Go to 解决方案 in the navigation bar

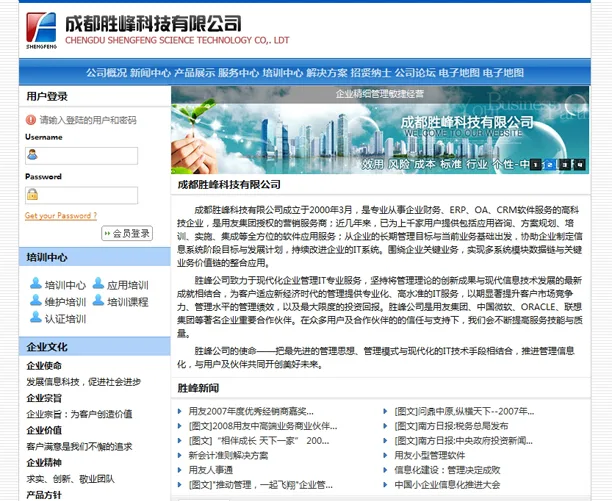click(326, 73)
